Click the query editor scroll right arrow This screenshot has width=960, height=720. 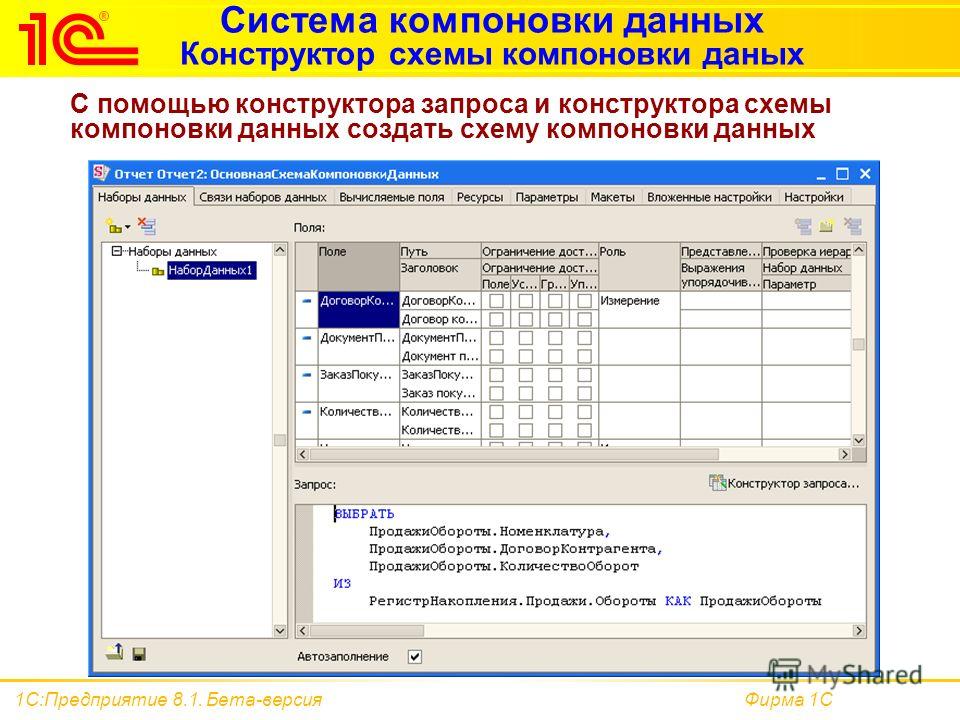[x=859, y=630]
